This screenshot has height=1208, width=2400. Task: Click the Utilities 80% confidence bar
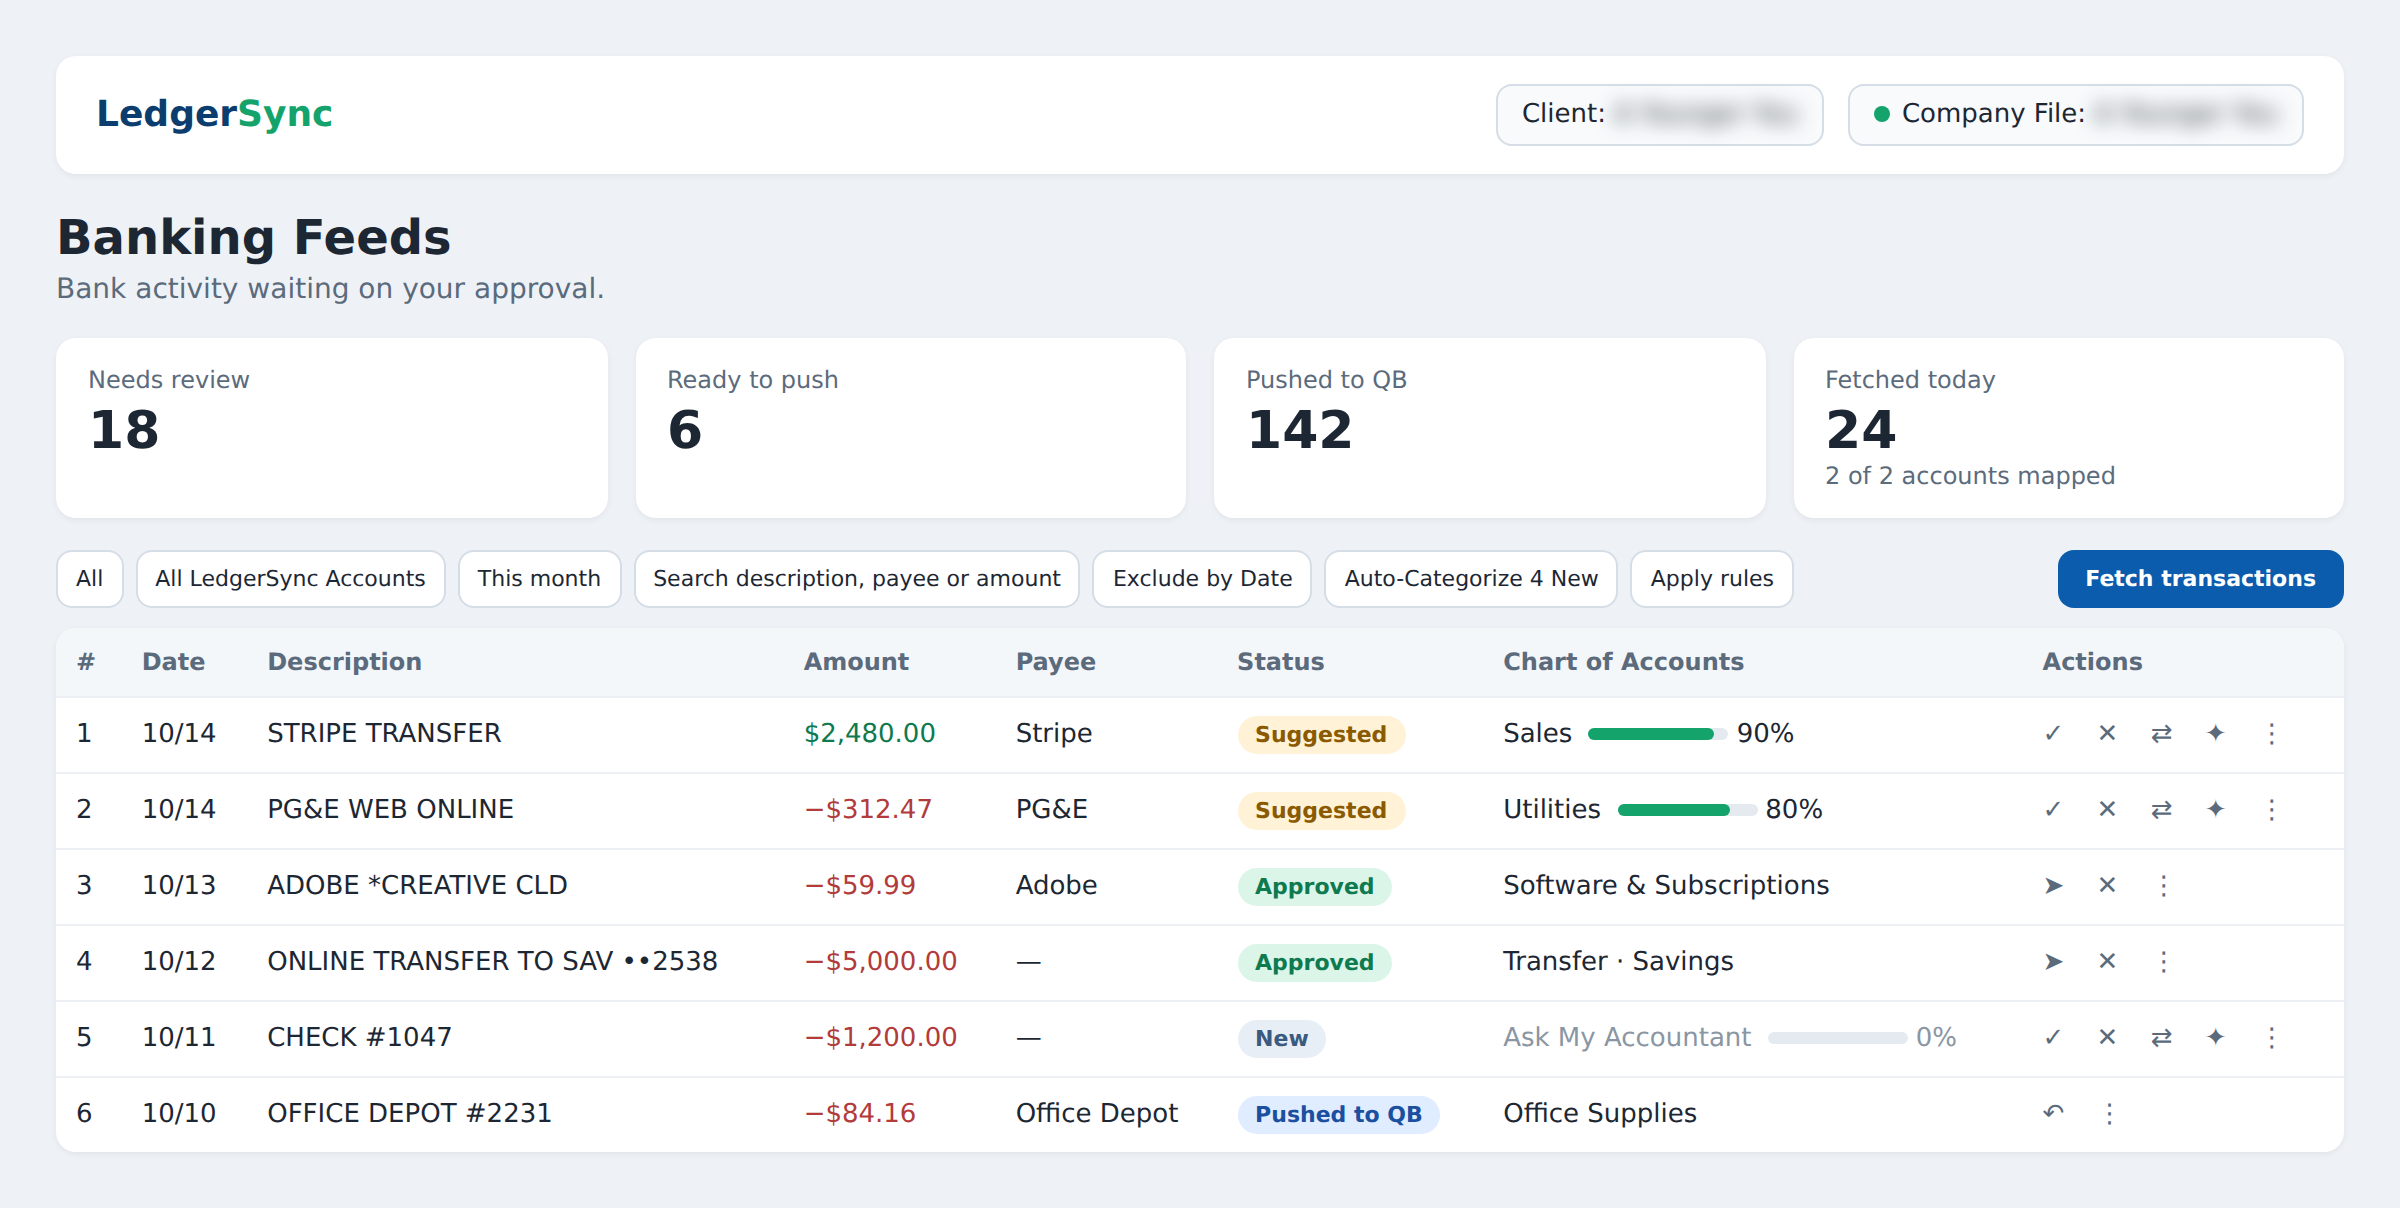(1687, 810)
